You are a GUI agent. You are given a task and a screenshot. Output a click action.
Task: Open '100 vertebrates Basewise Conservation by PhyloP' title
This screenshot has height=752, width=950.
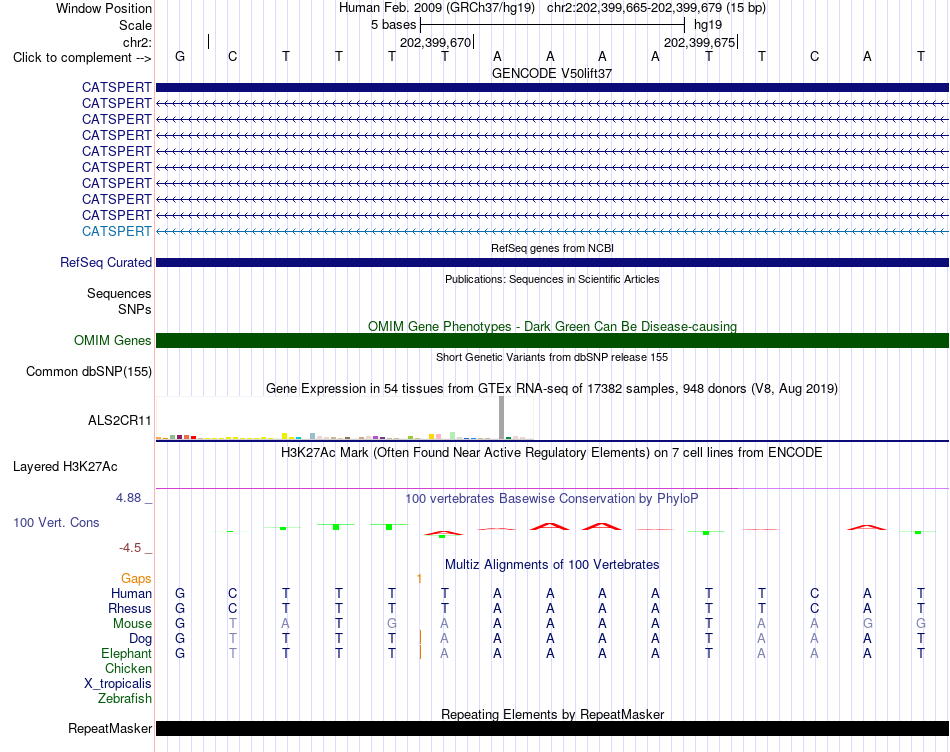click(x=552, y=499)
